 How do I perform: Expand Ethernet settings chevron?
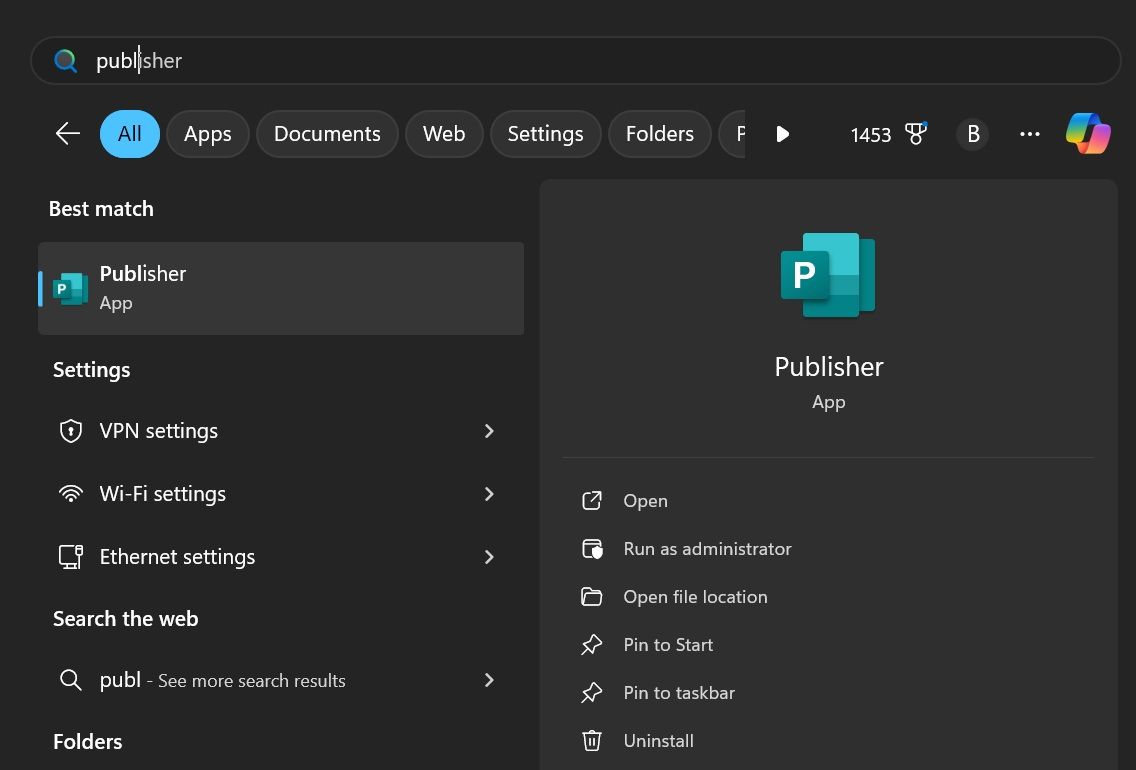[489, 557]
